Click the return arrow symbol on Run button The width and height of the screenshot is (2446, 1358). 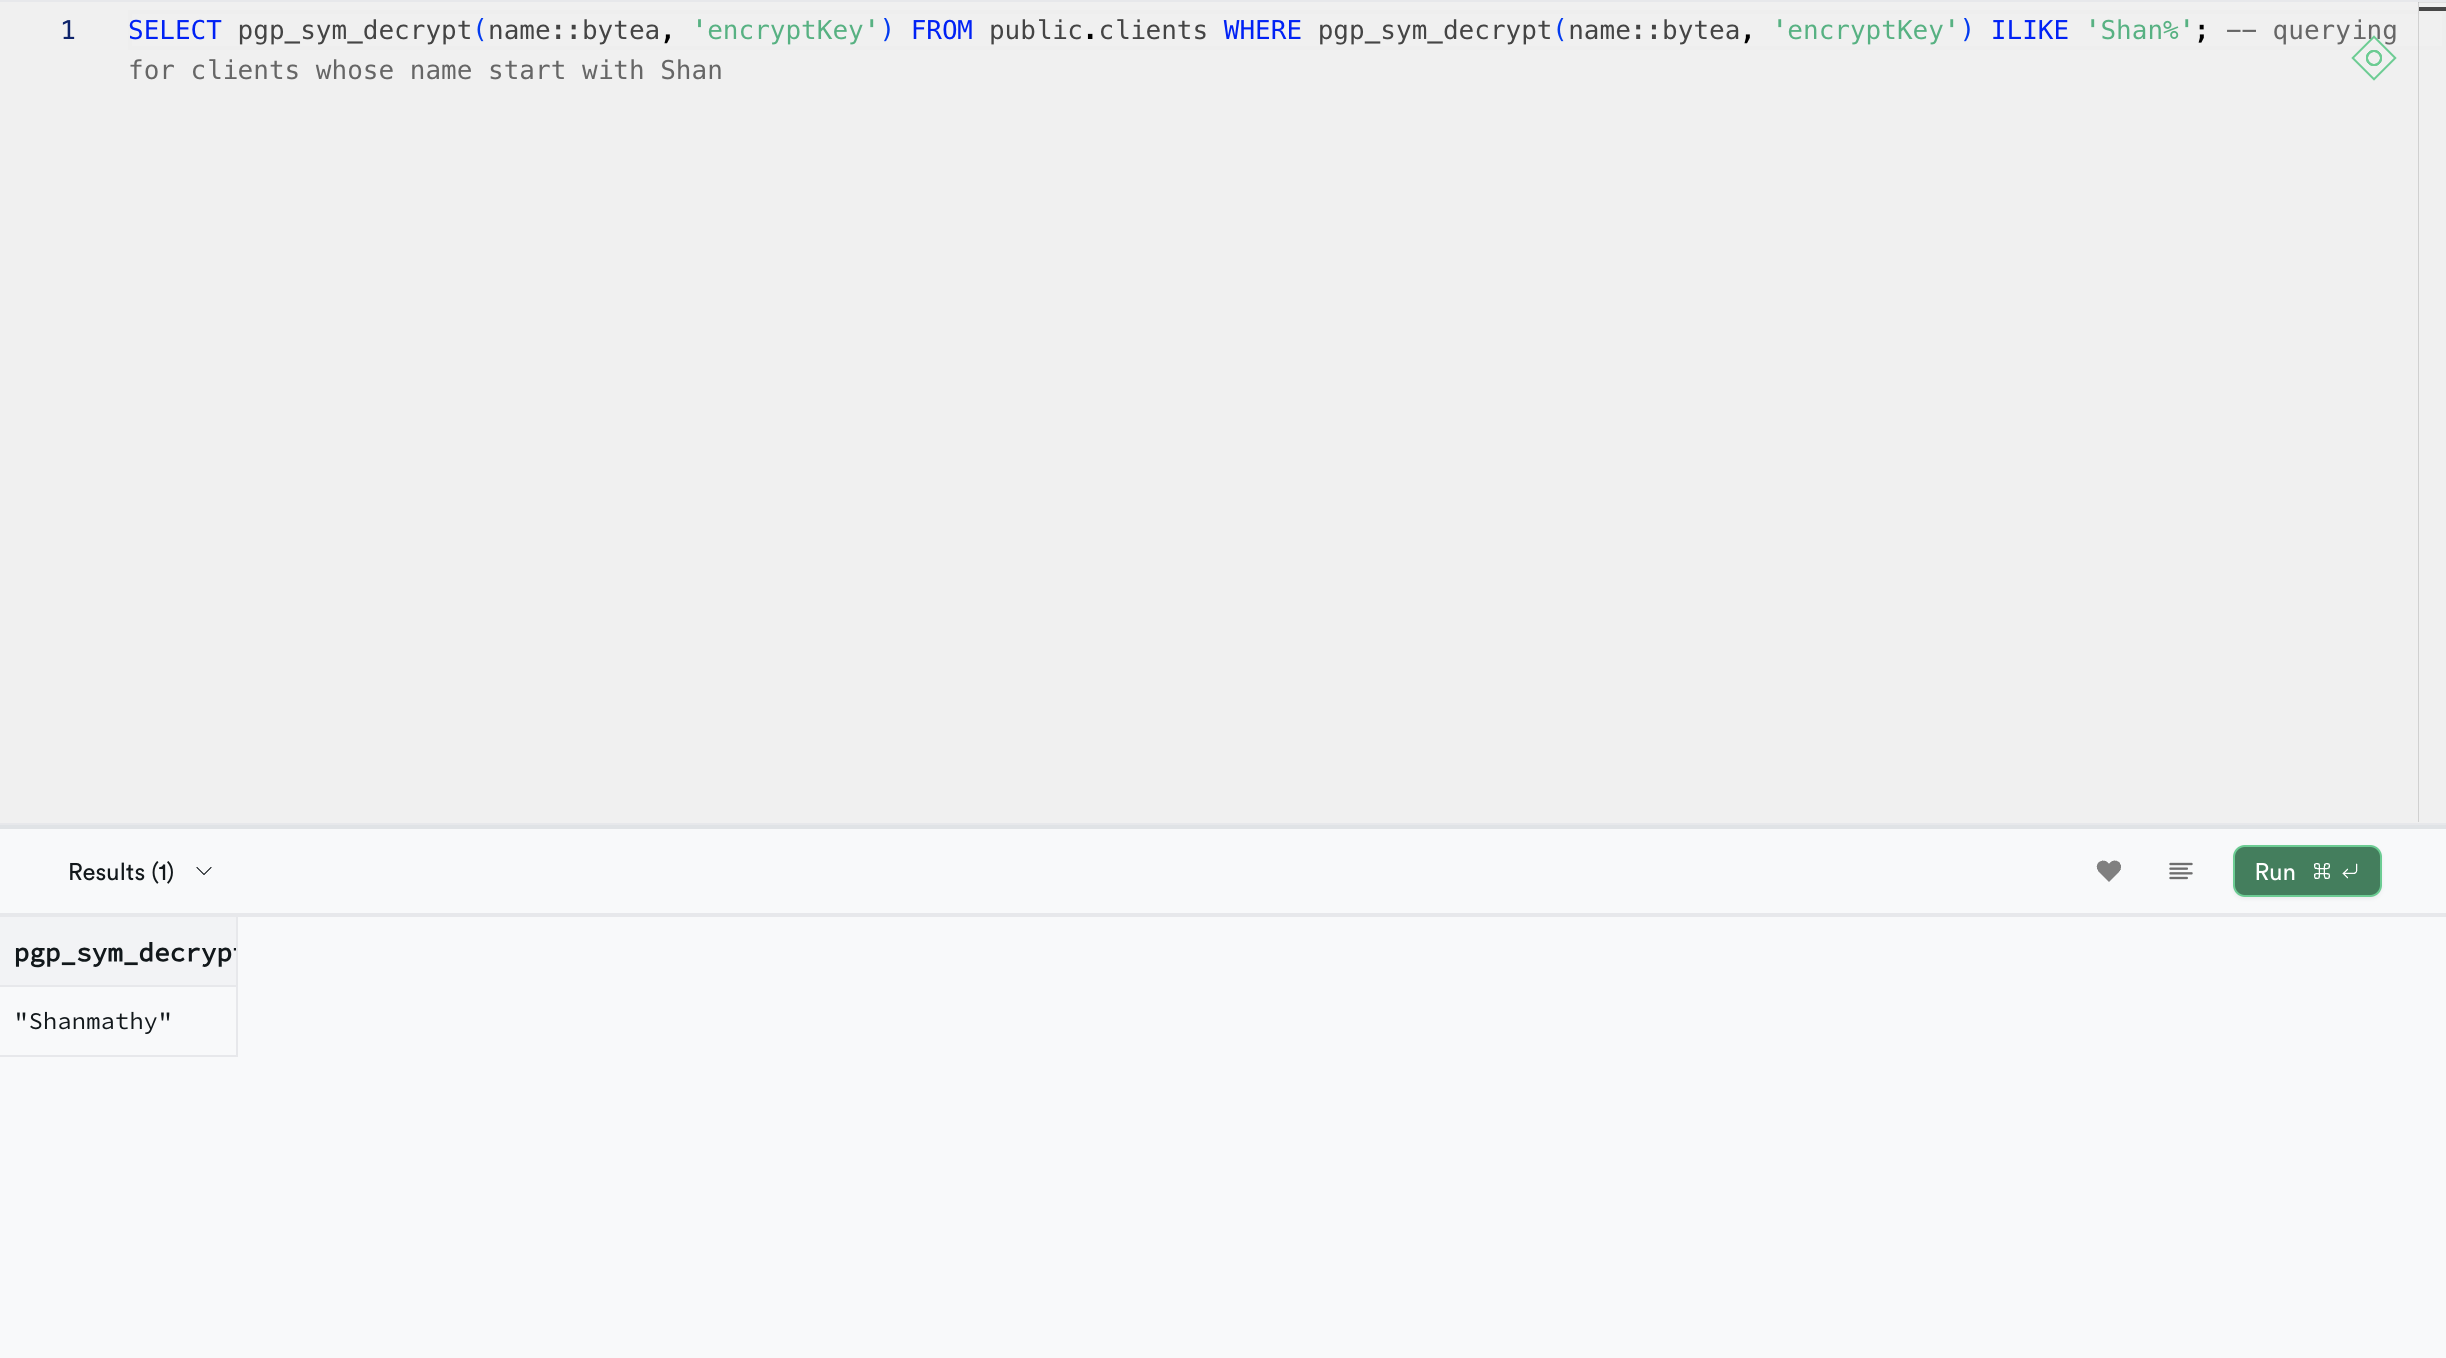[2351, 871]
